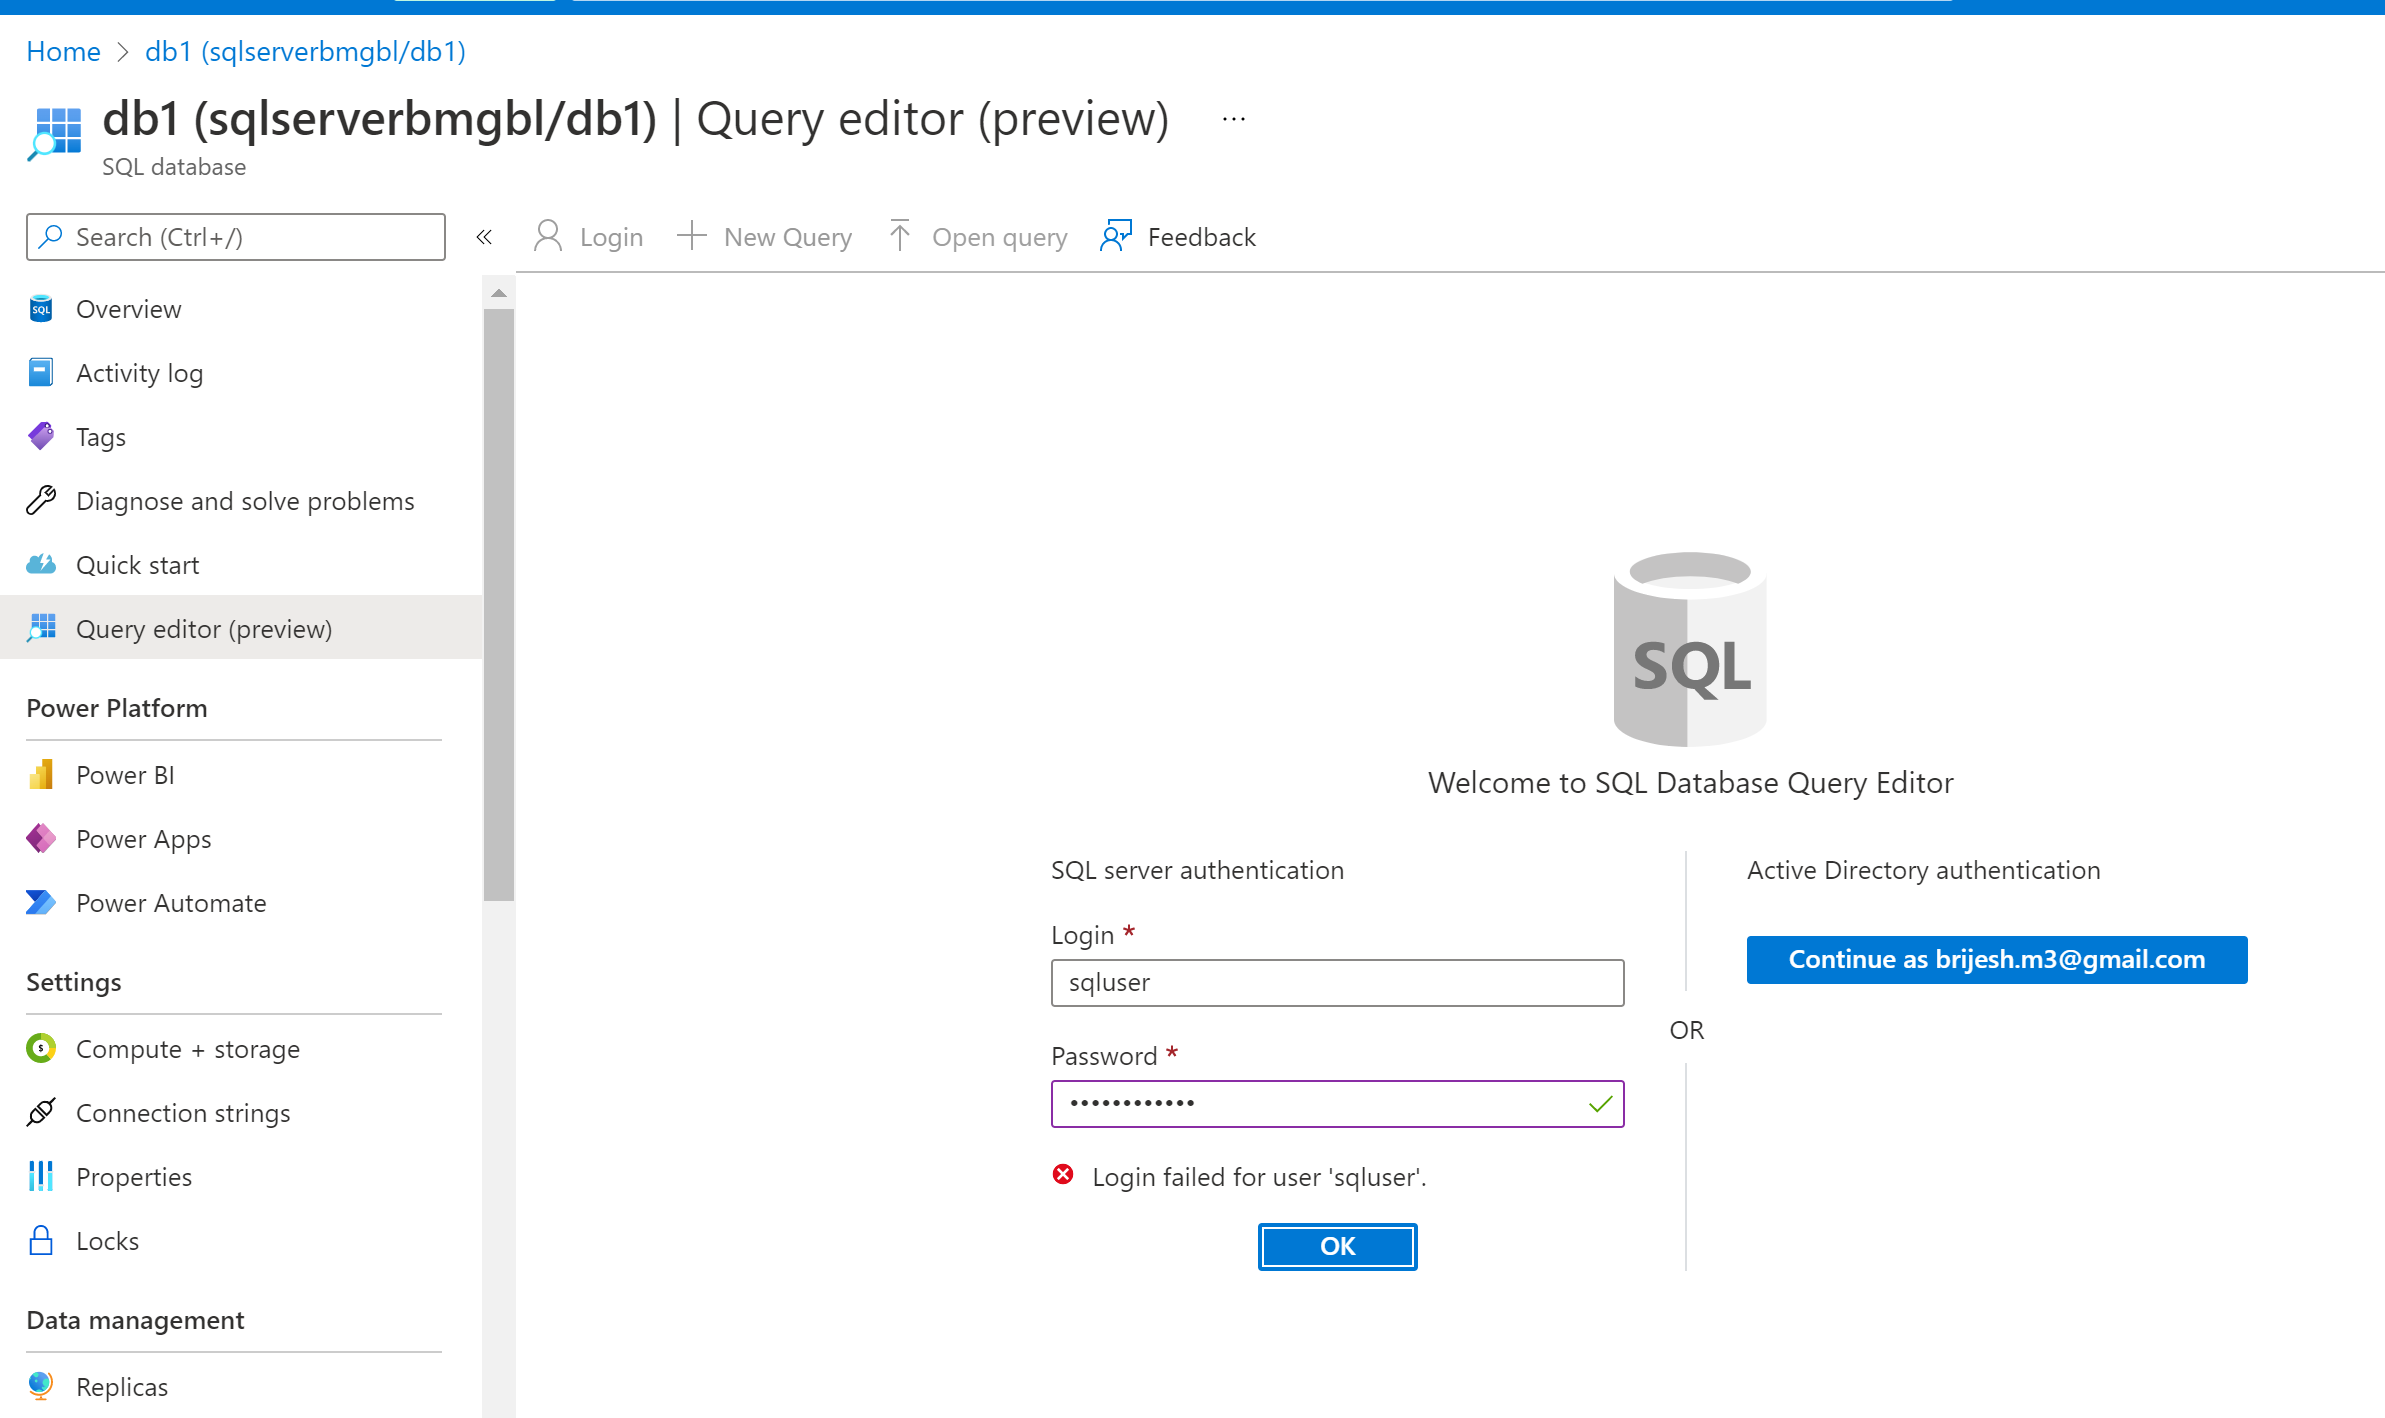The height and width of the screenshot is (1418, 2385).
Task: Open the ellipsis more options menu
Action: click(1234, 119)
